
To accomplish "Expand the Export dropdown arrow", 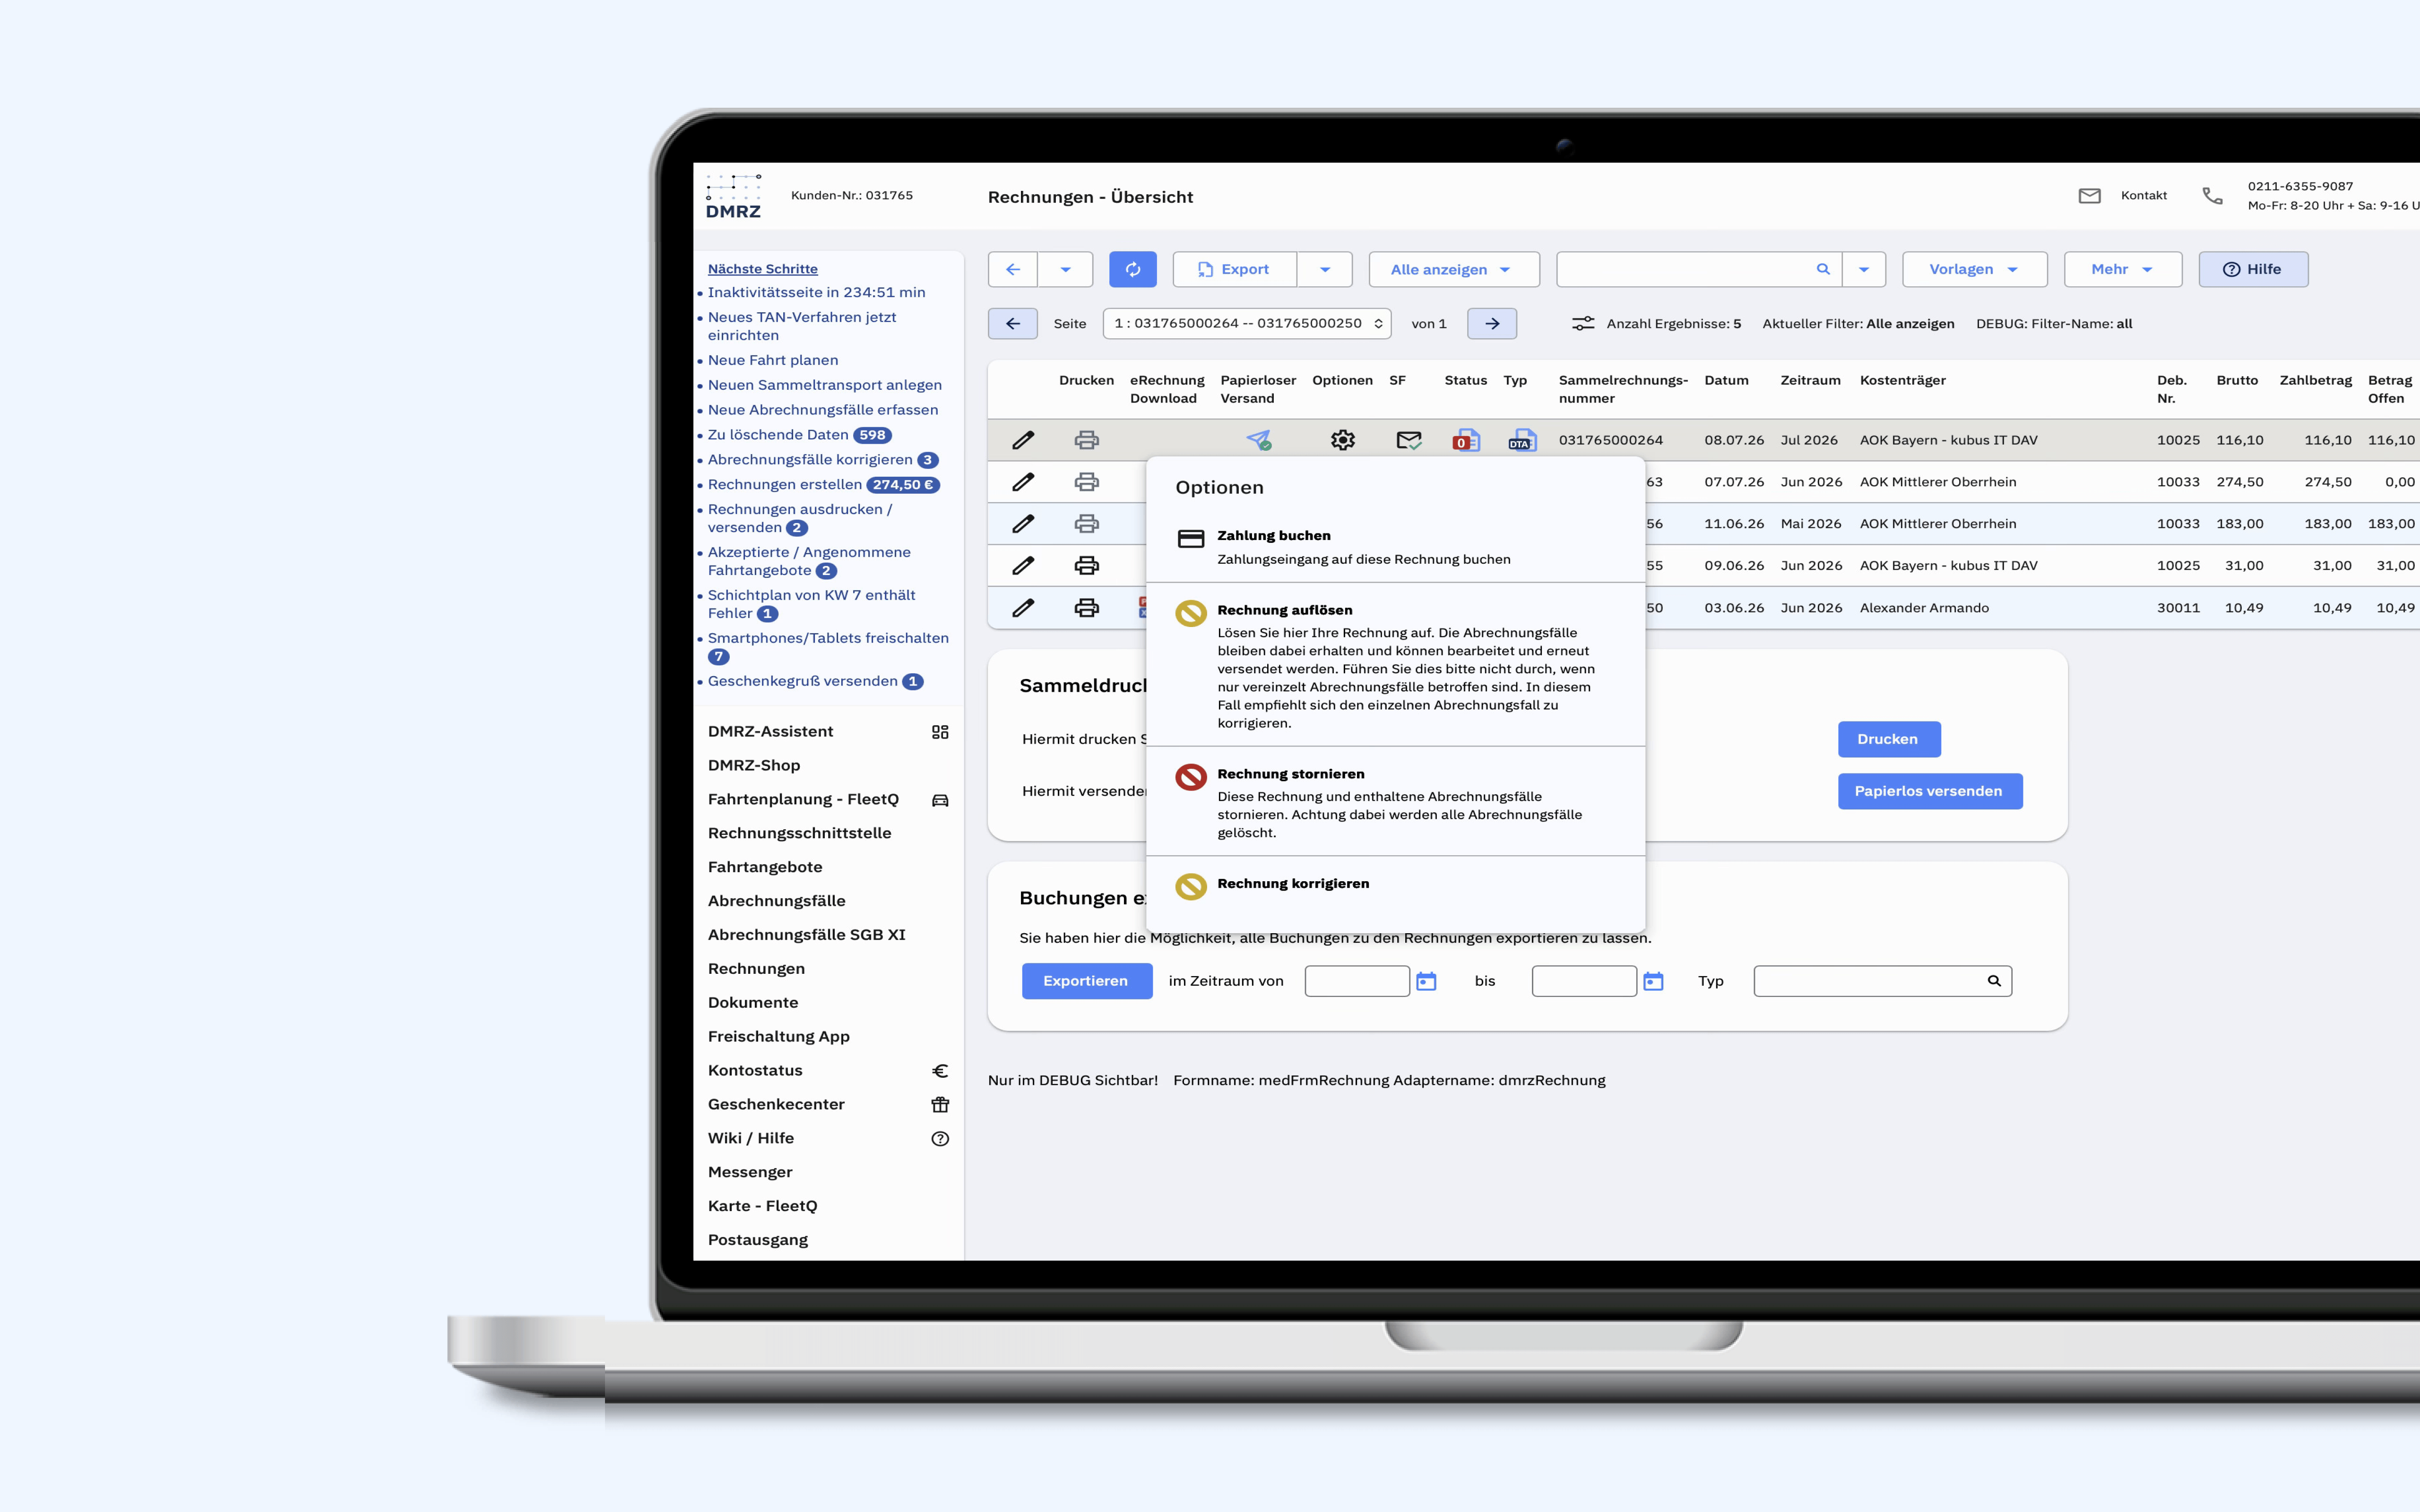I will click(1324, 269).
